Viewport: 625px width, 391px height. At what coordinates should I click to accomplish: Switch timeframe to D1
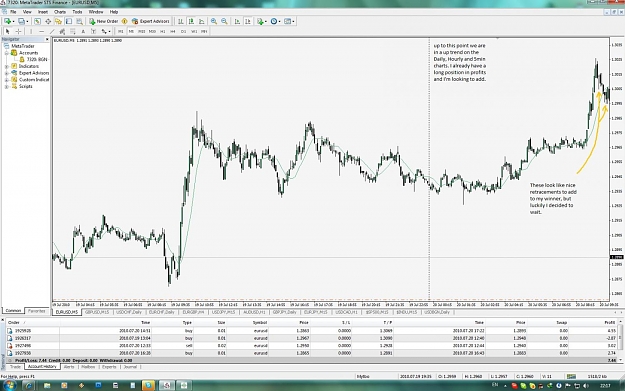pyautogui.click(x=183, y=31)
